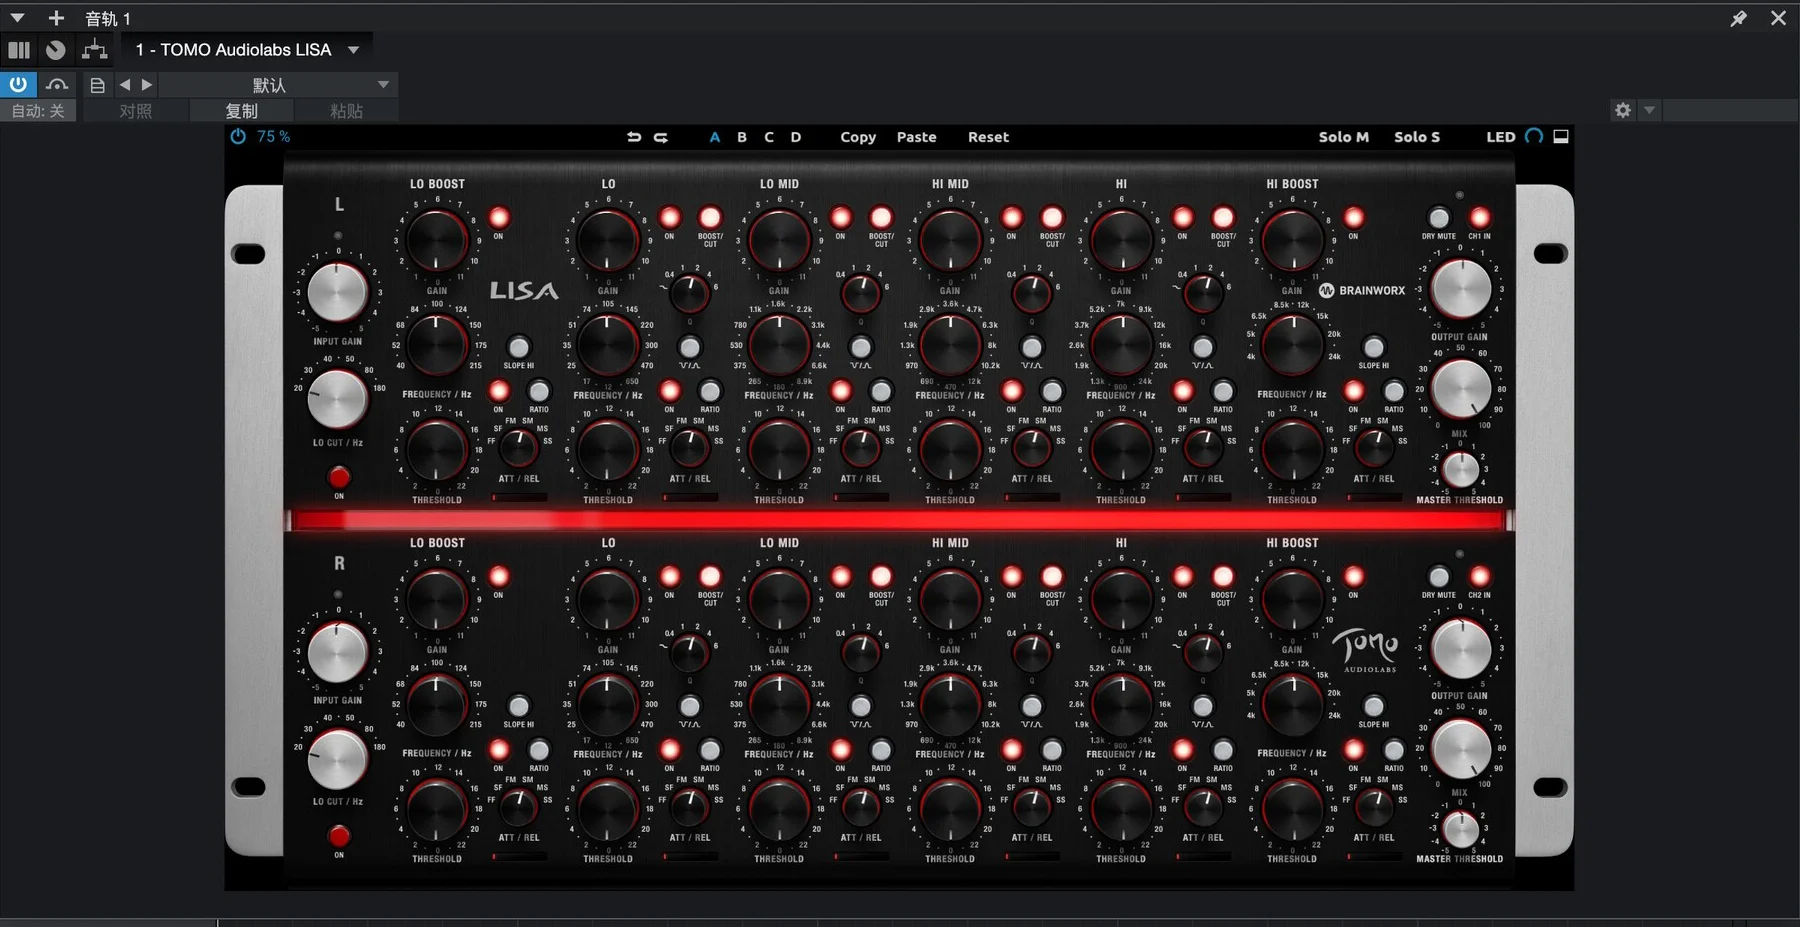Click the Copy button in plugin toolbar
The image size is (1800, 927).
(858, 137)
